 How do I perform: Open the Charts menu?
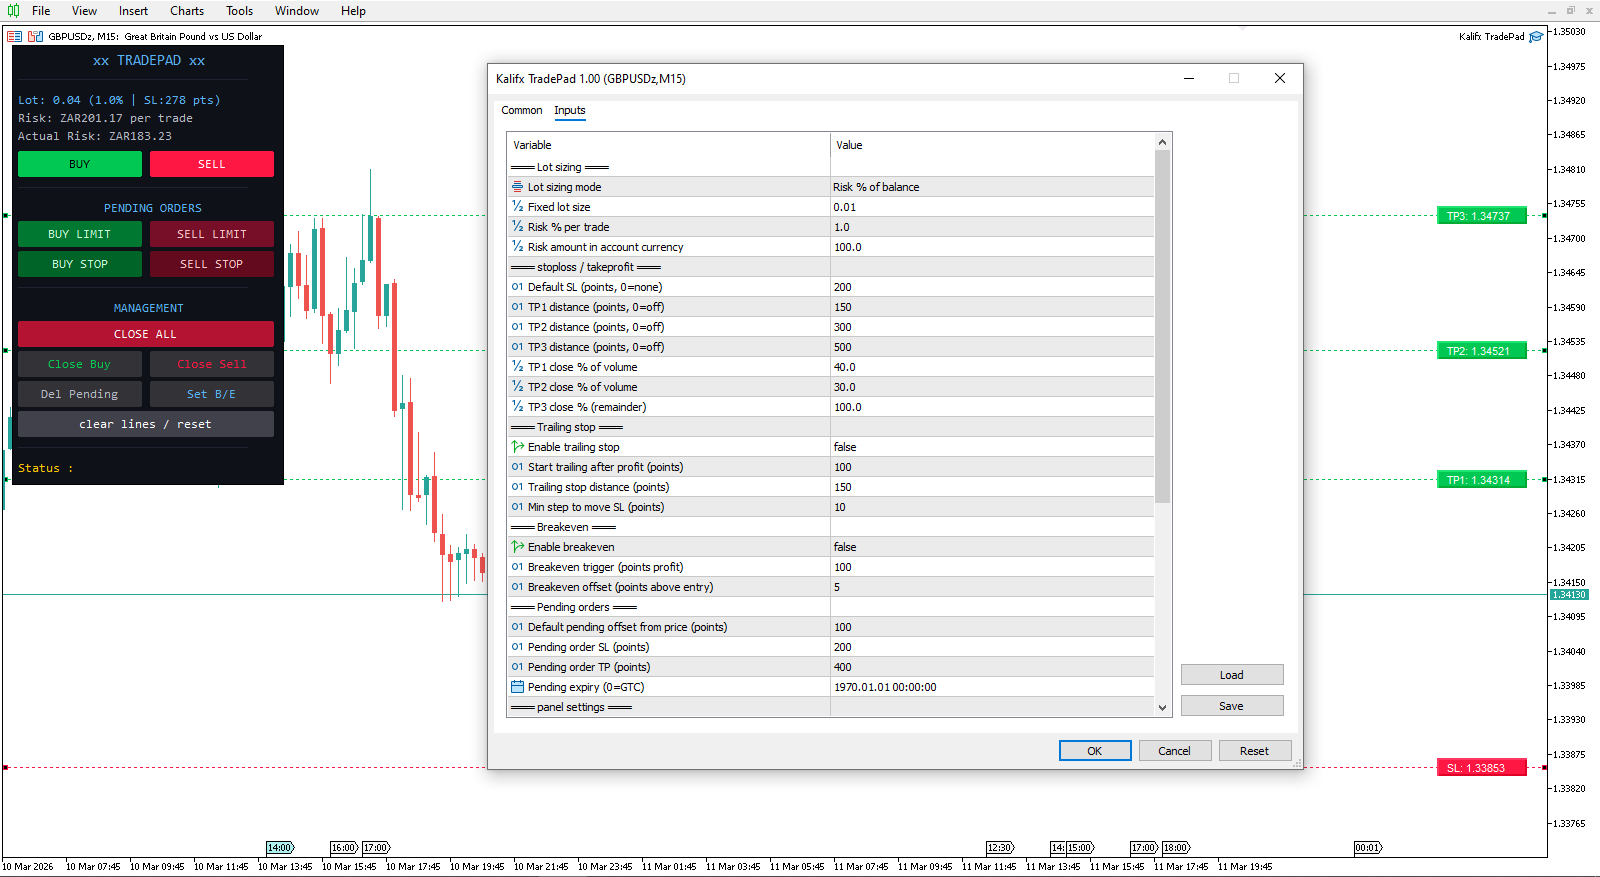pyautogui.click(x=187, y=11)
